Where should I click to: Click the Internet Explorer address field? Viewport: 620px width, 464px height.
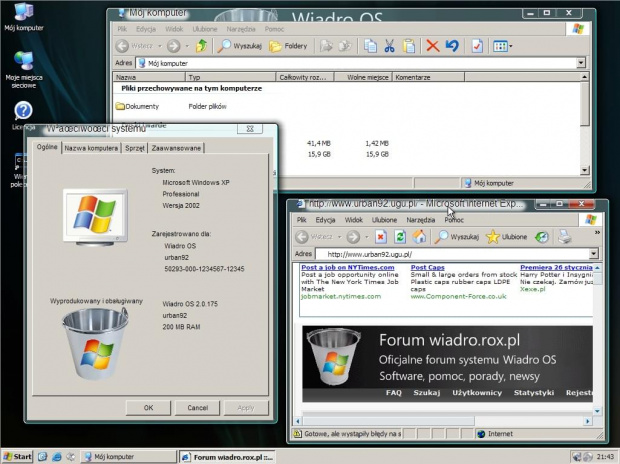[452, 254]
